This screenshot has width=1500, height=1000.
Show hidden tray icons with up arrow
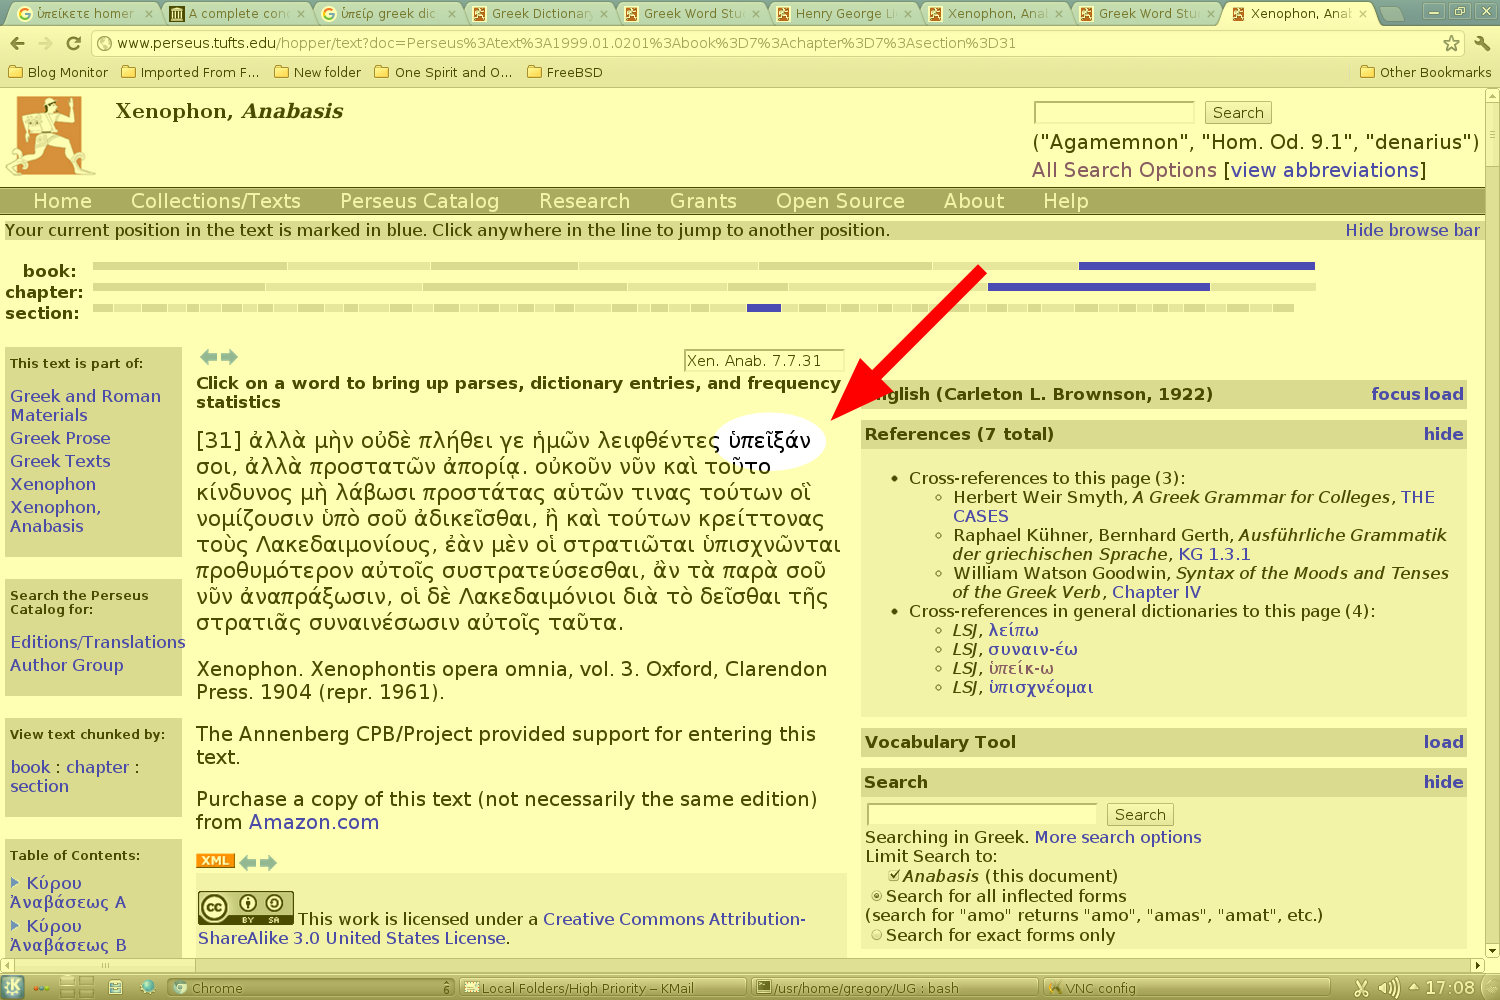(1413, 987)
